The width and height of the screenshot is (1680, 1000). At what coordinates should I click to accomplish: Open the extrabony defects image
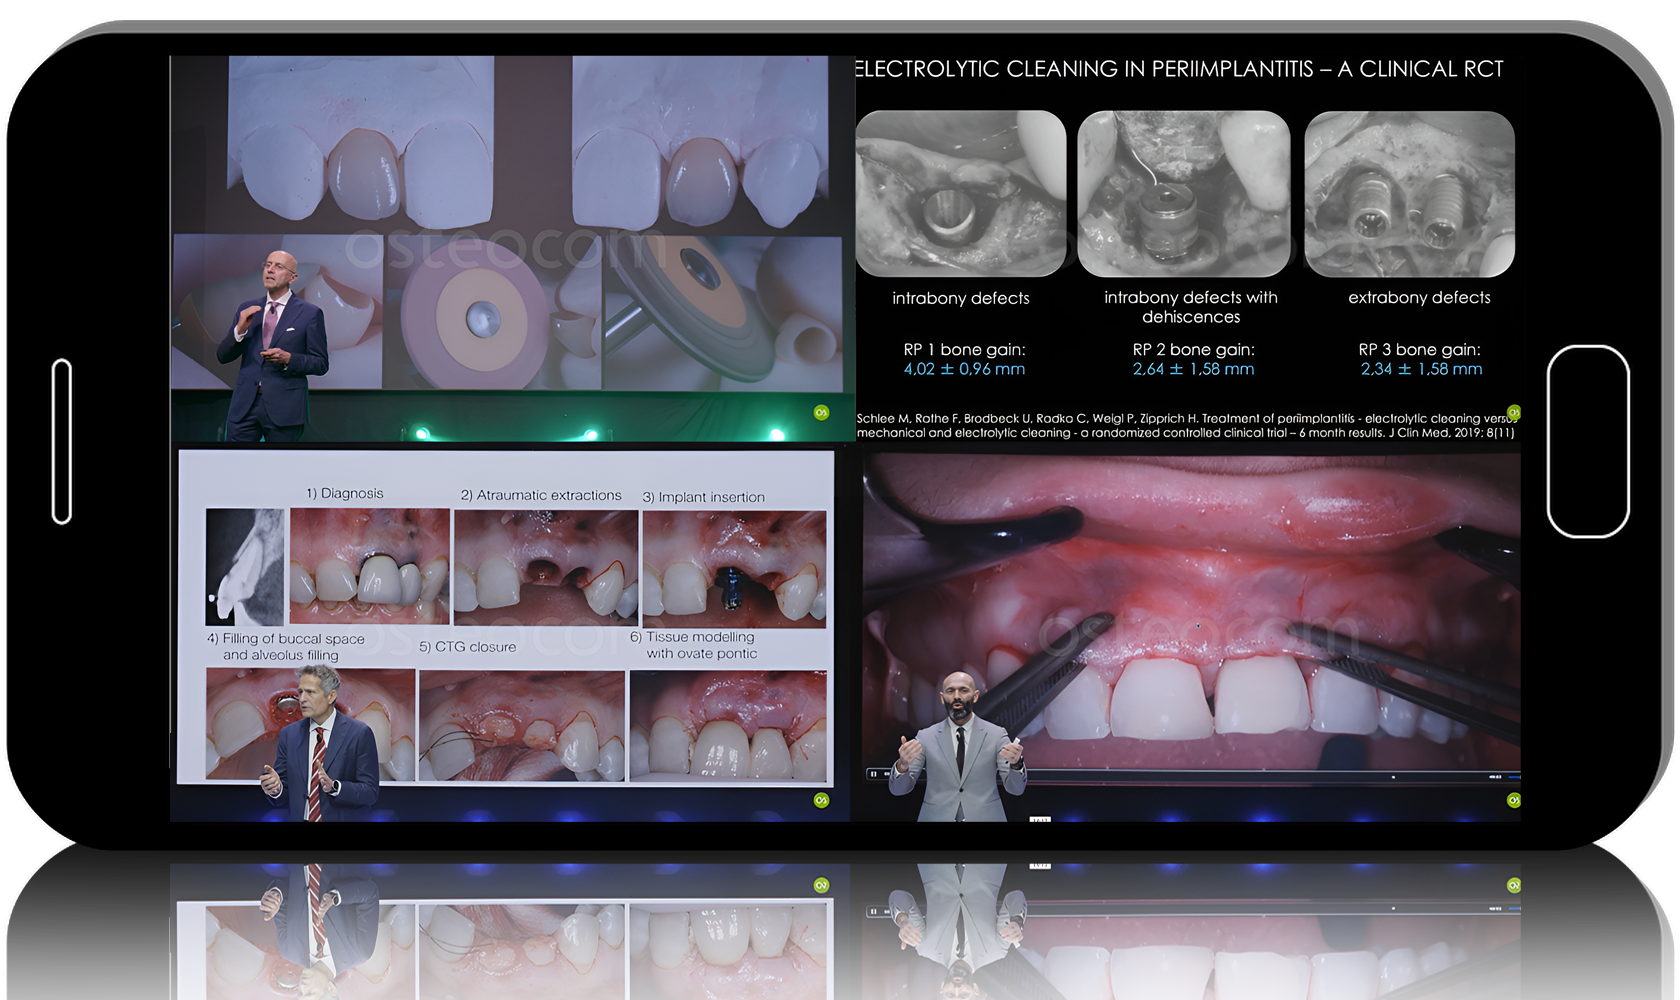coord(1409,193)
